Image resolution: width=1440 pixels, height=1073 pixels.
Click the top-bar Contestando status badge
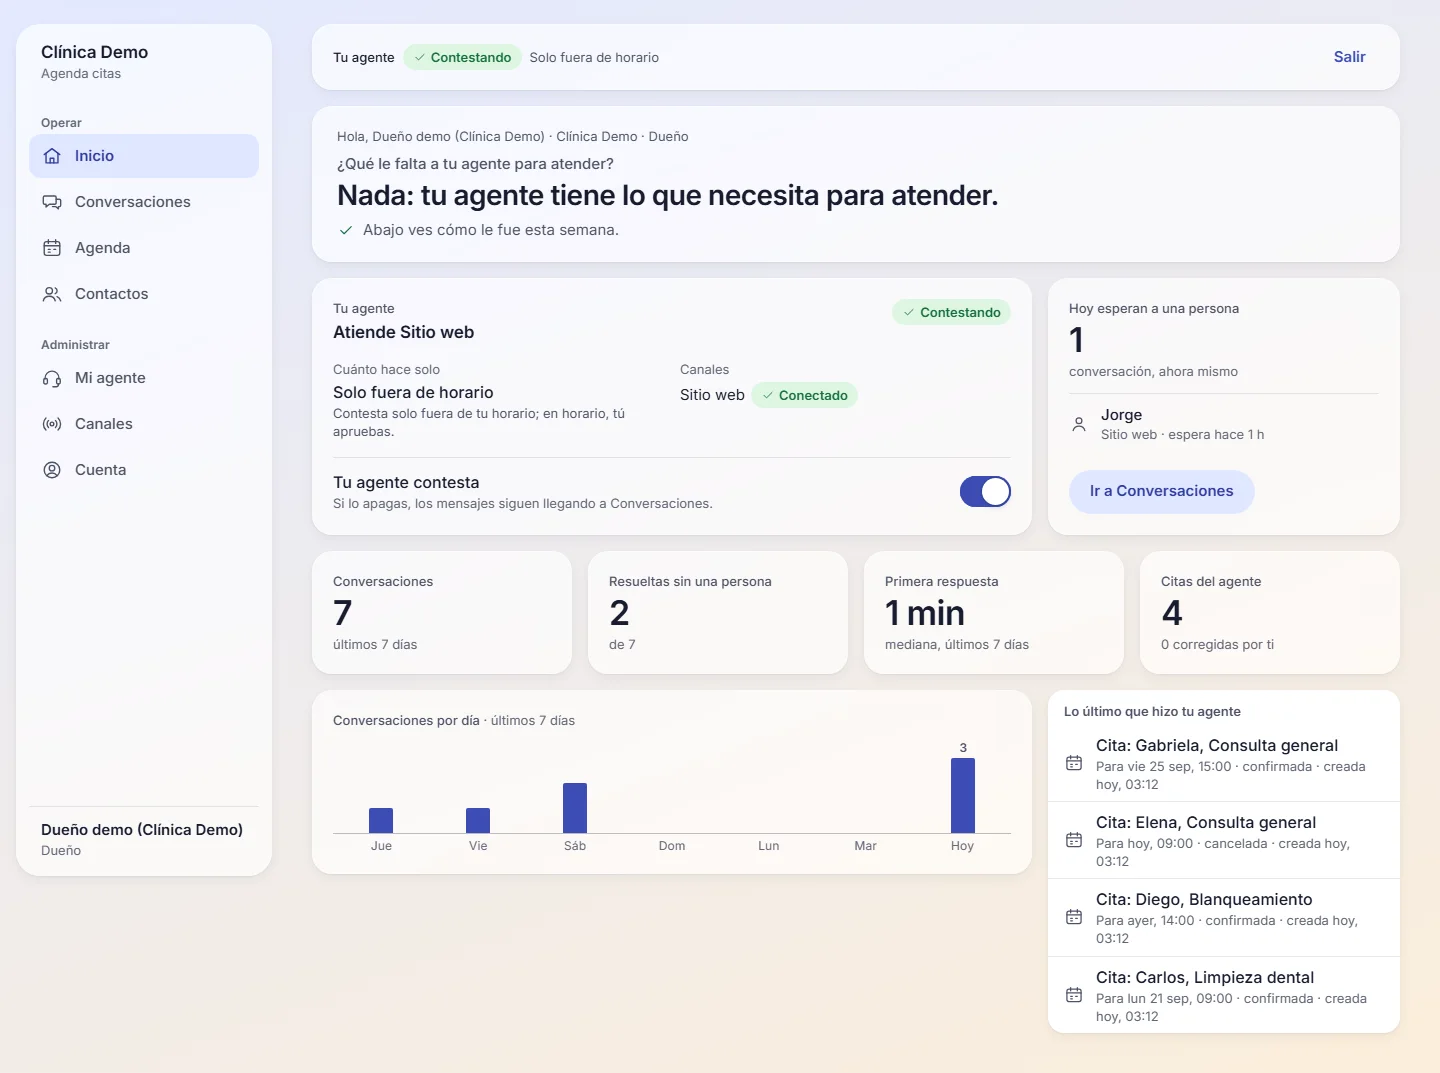[x=462, y=57]
